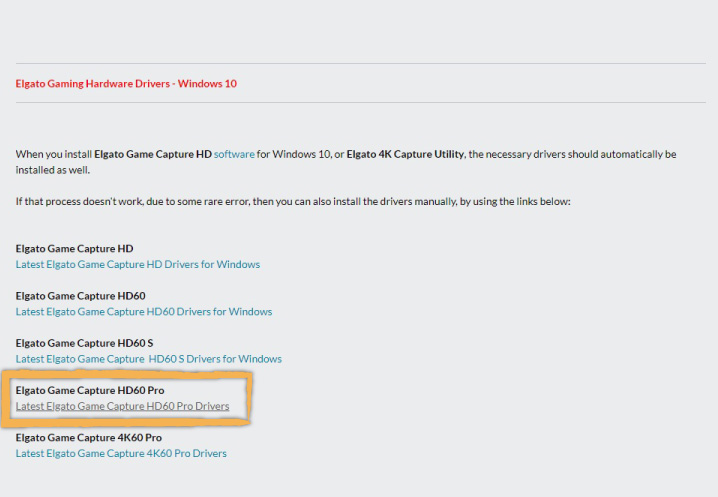Open Latest Elgato Game Capture 4K60 Pro Drivers link
This screenshot has width=718, height=497.
(x=121, y=453)
